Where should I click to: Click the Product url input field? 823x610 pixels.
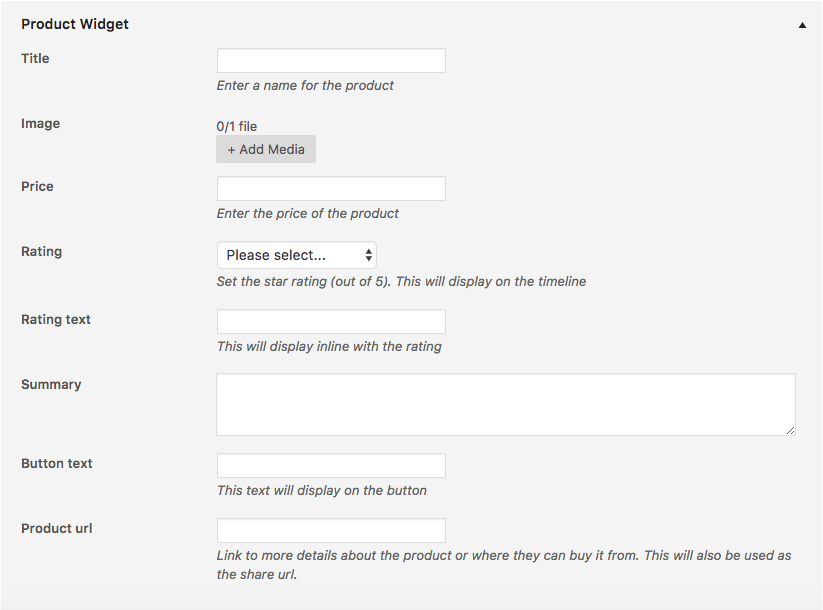click(331, 530)
